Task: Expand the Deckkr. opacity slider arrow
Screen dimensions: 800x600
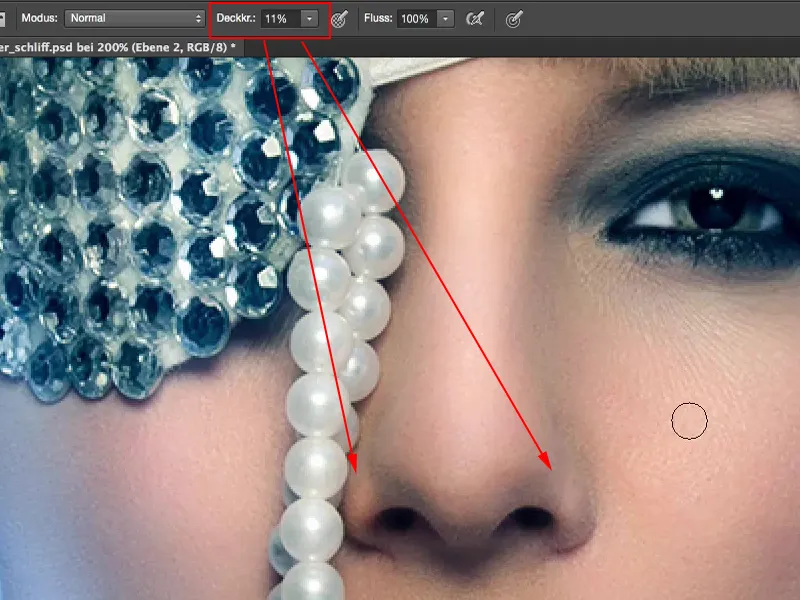Action: [x=309, y=19]
